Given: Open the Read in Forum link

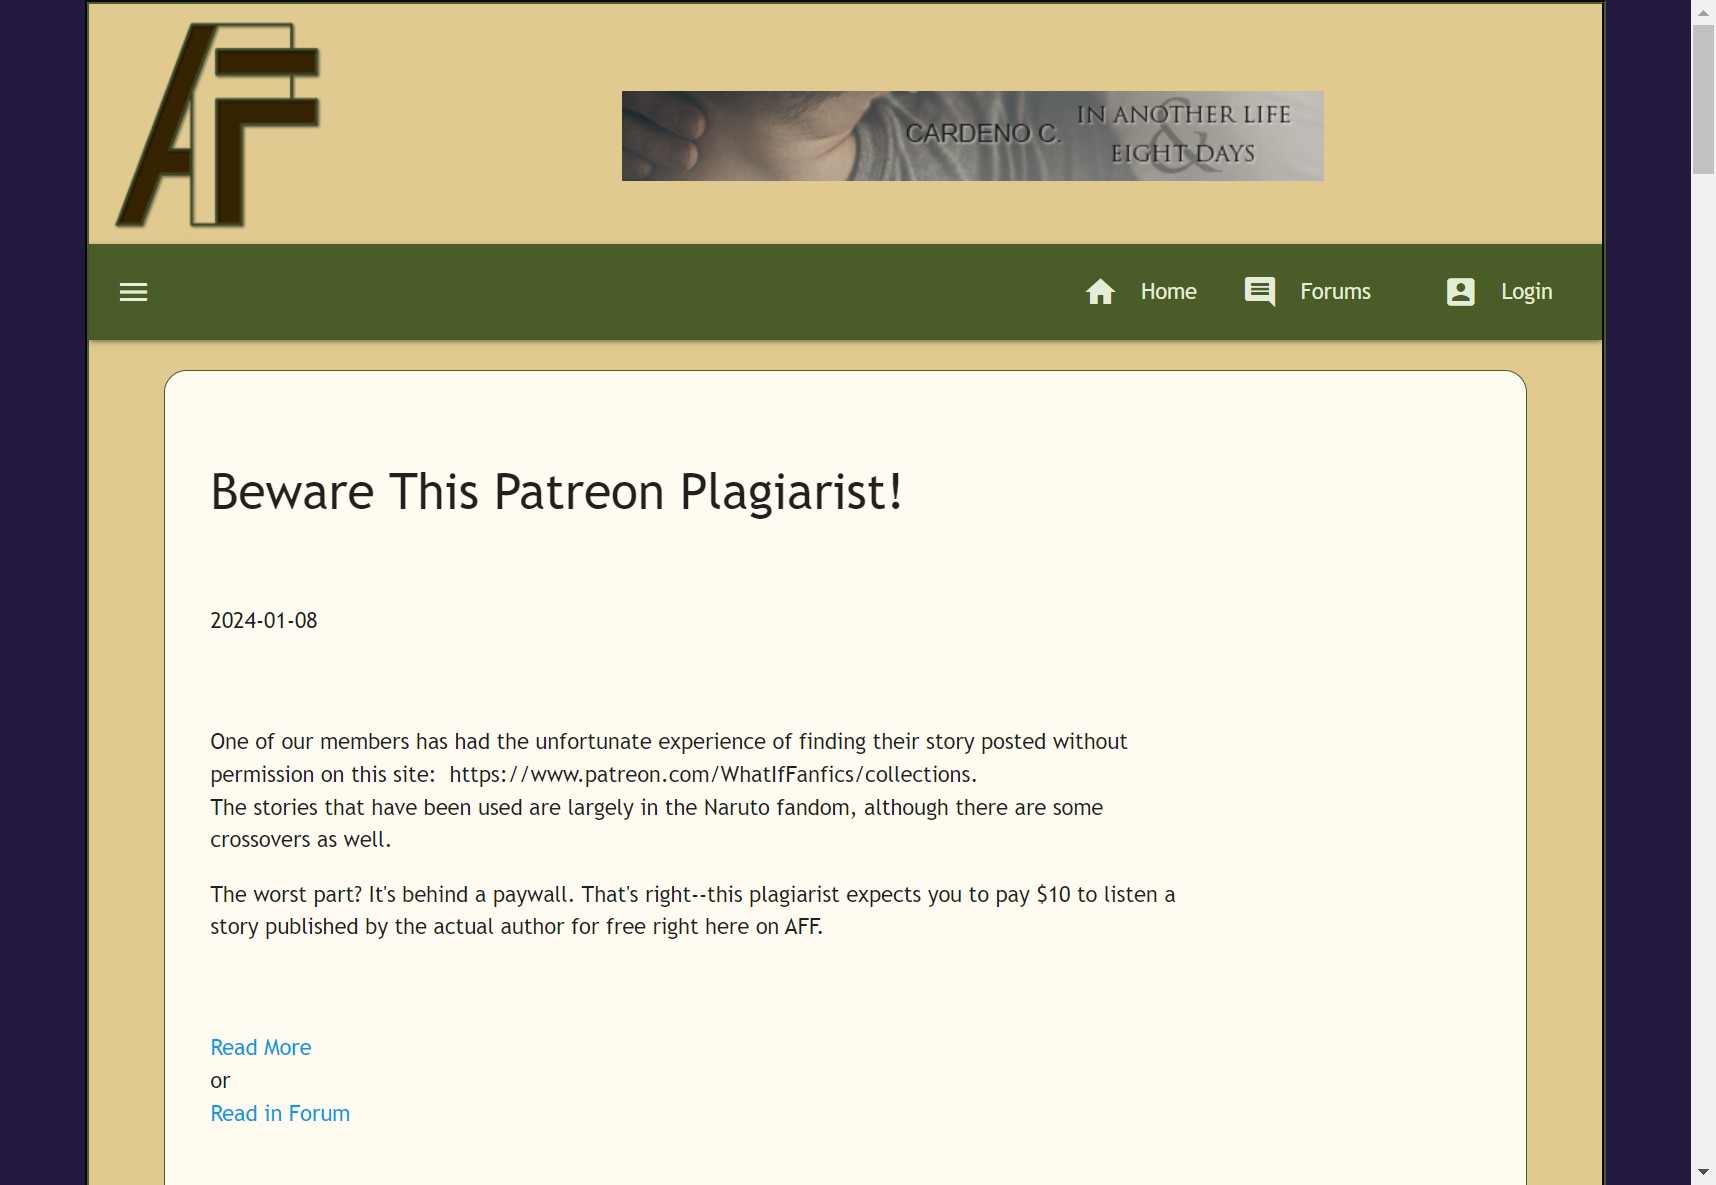Looking at the screenshot, I should pos(280,1113).
